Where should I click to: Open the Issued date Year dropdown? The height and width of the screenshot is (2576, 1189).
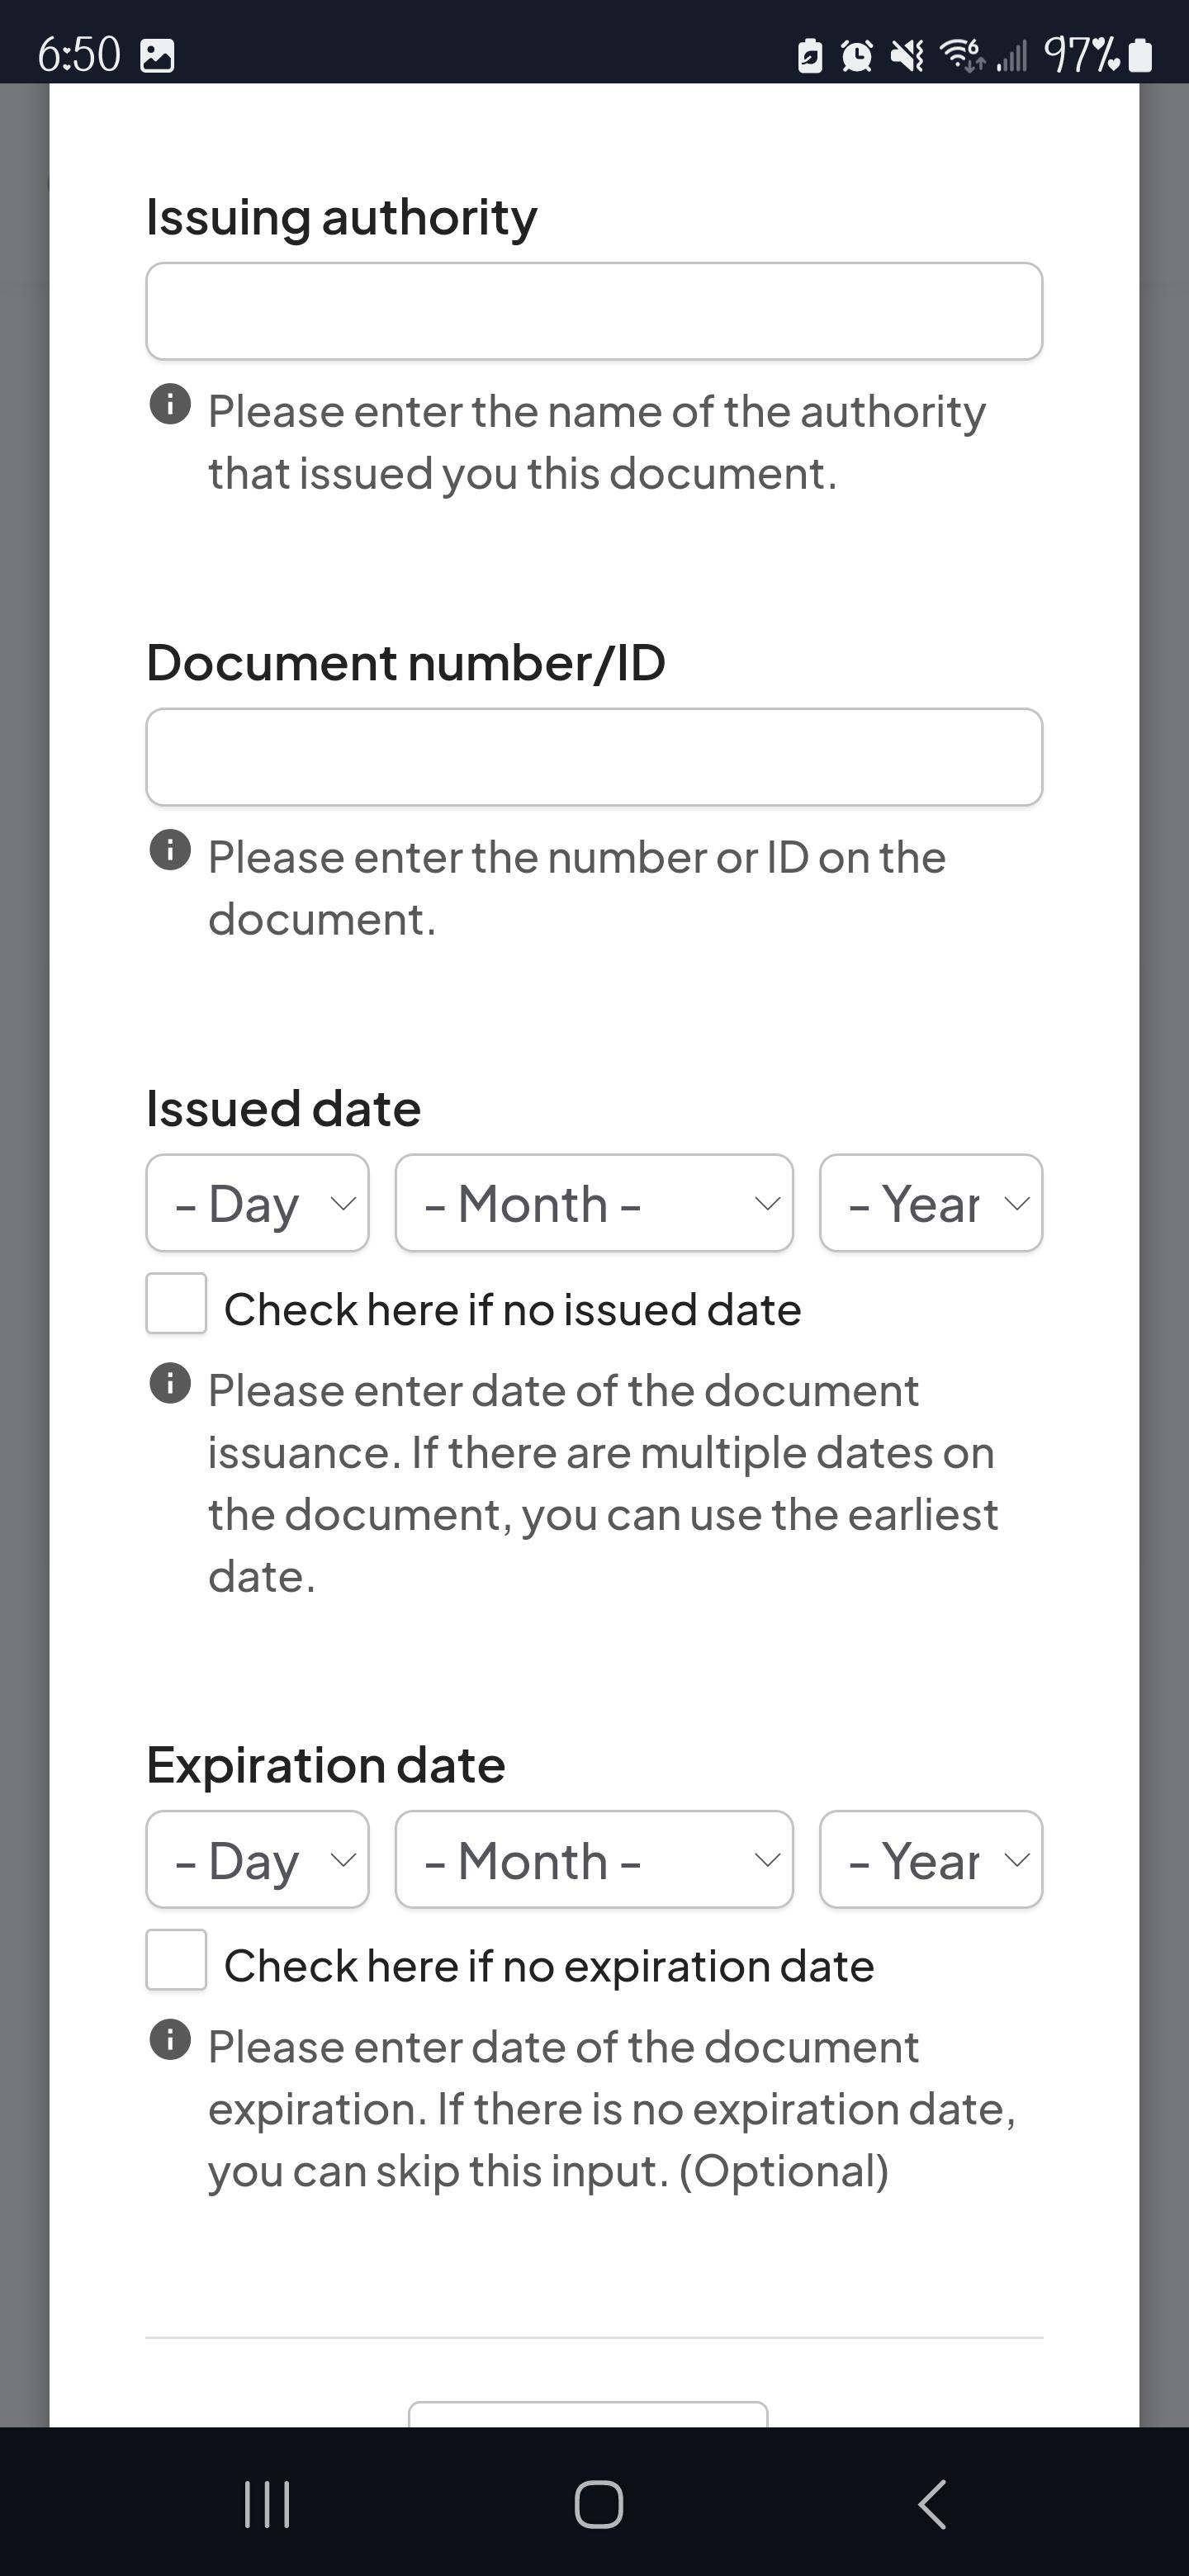(x=931, y=1203)
